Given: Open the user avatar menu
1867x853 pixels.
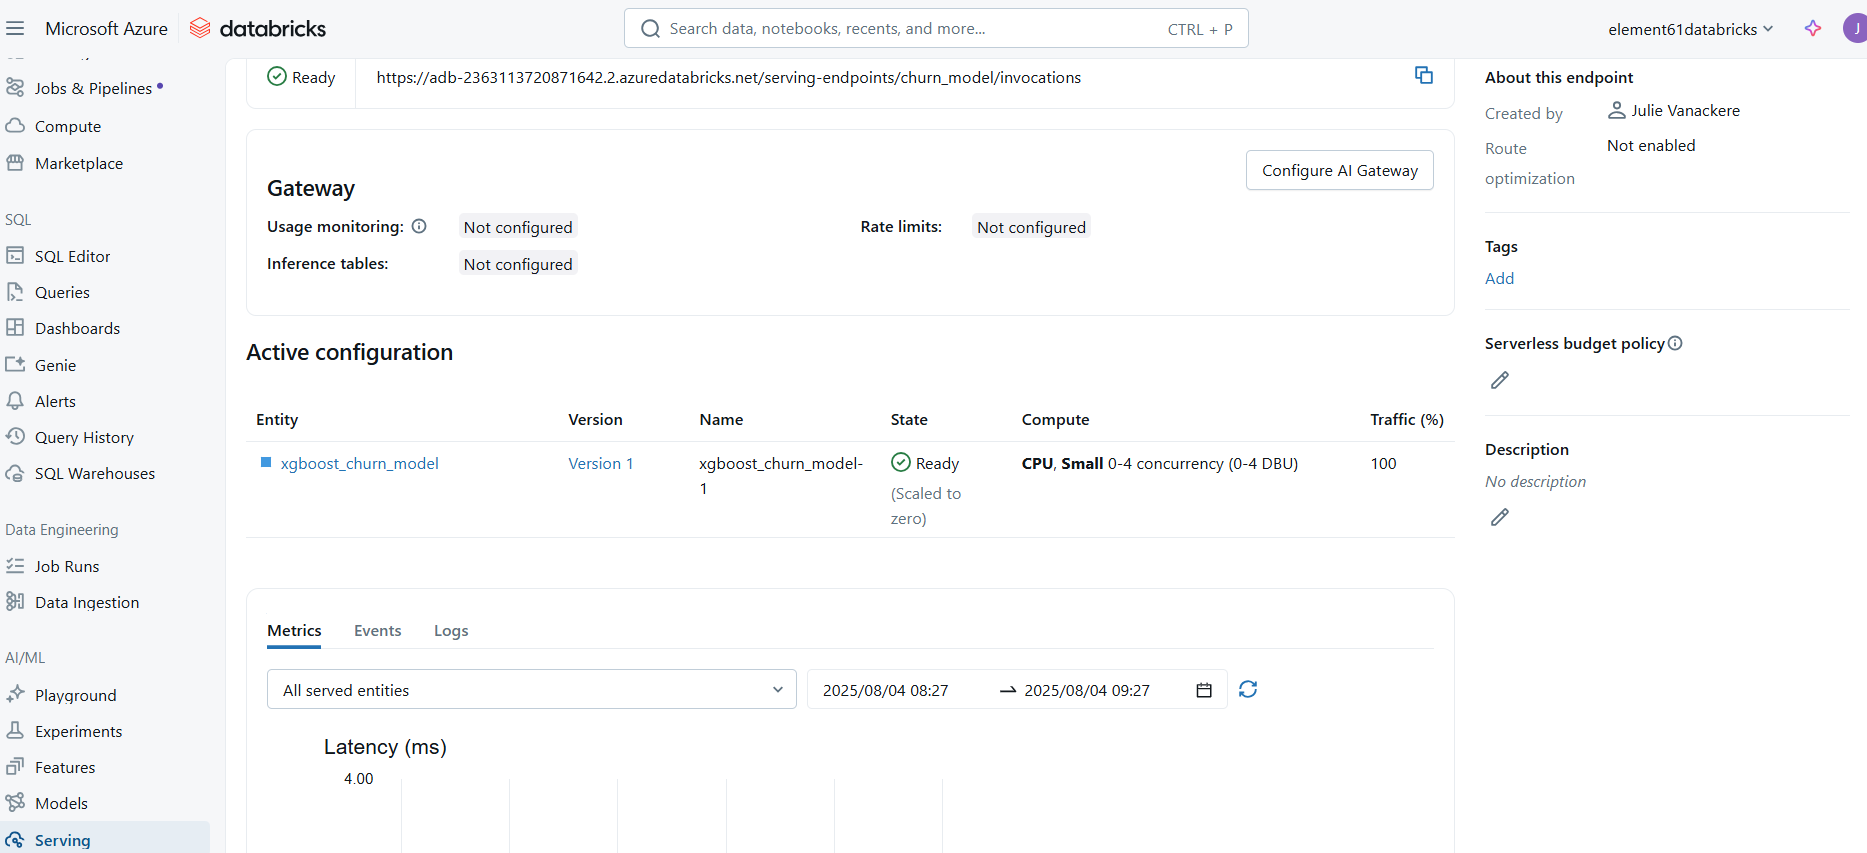Looking at the screenshot, I should pos(1855,28).
